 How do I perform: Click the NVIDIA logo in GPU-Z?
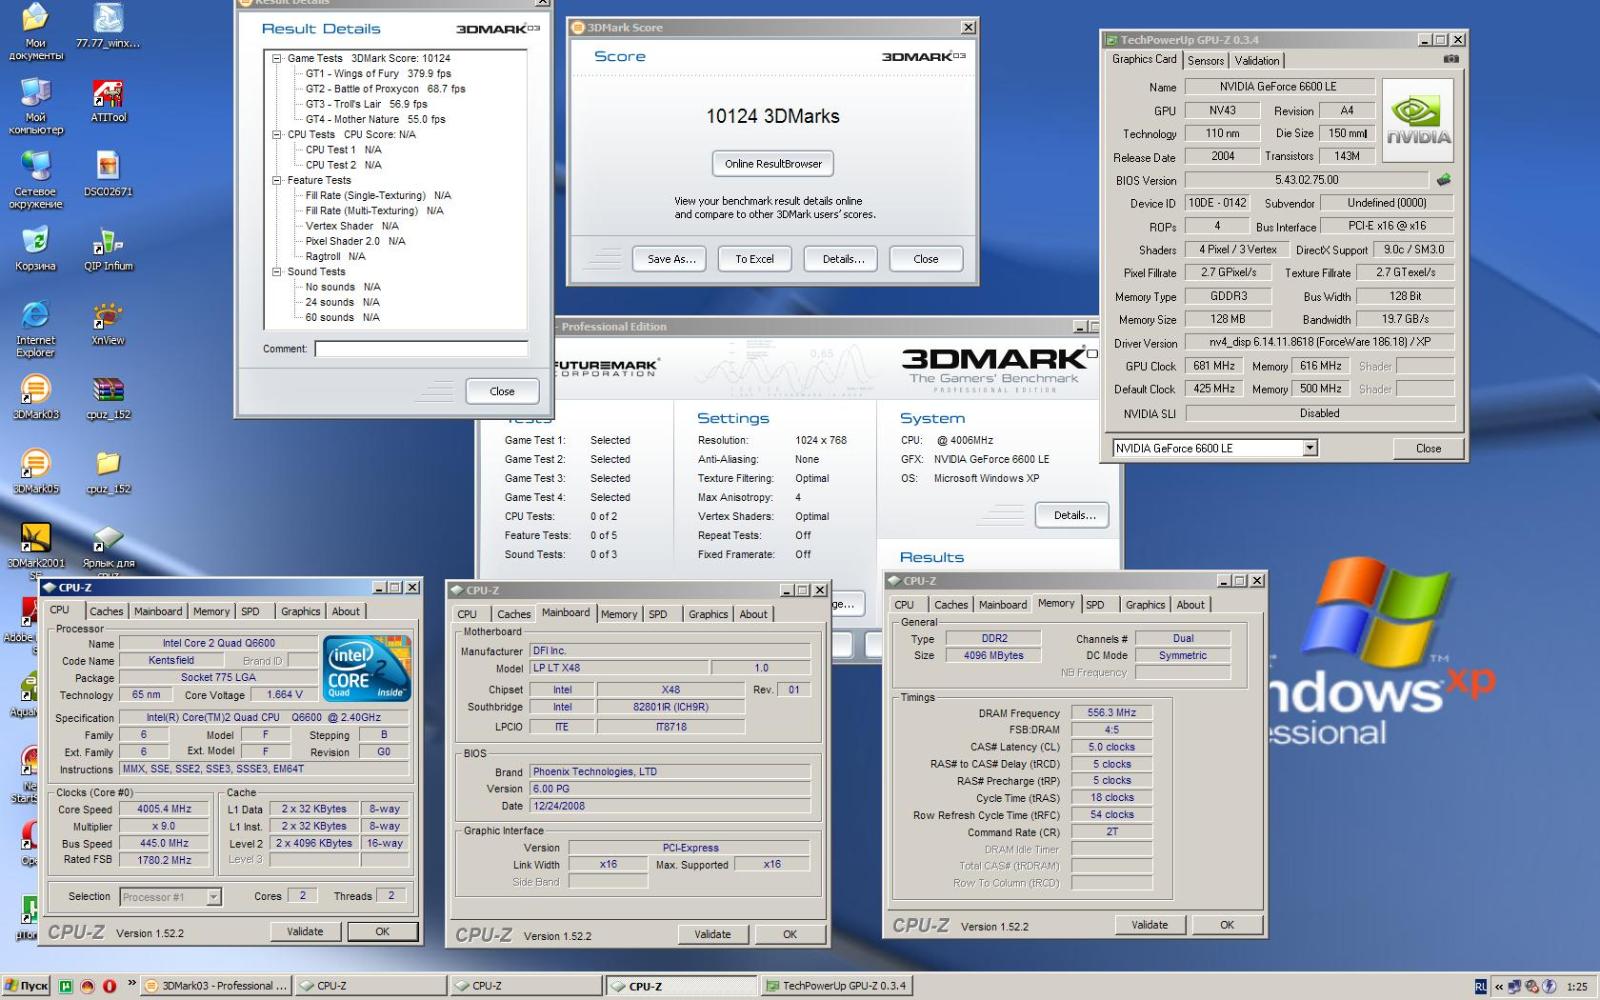tap(1418, 121)
